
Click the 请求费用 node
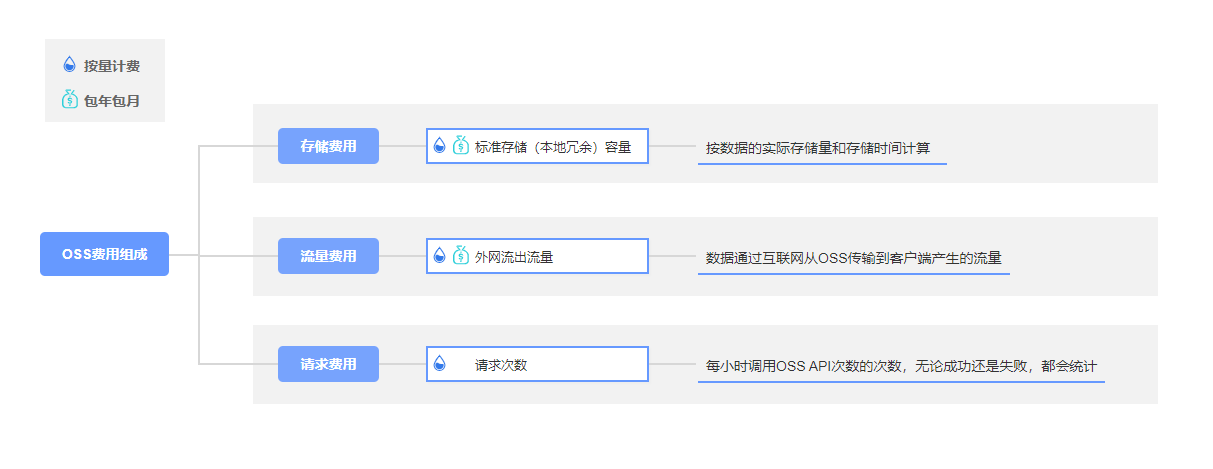tap(328, 364)
